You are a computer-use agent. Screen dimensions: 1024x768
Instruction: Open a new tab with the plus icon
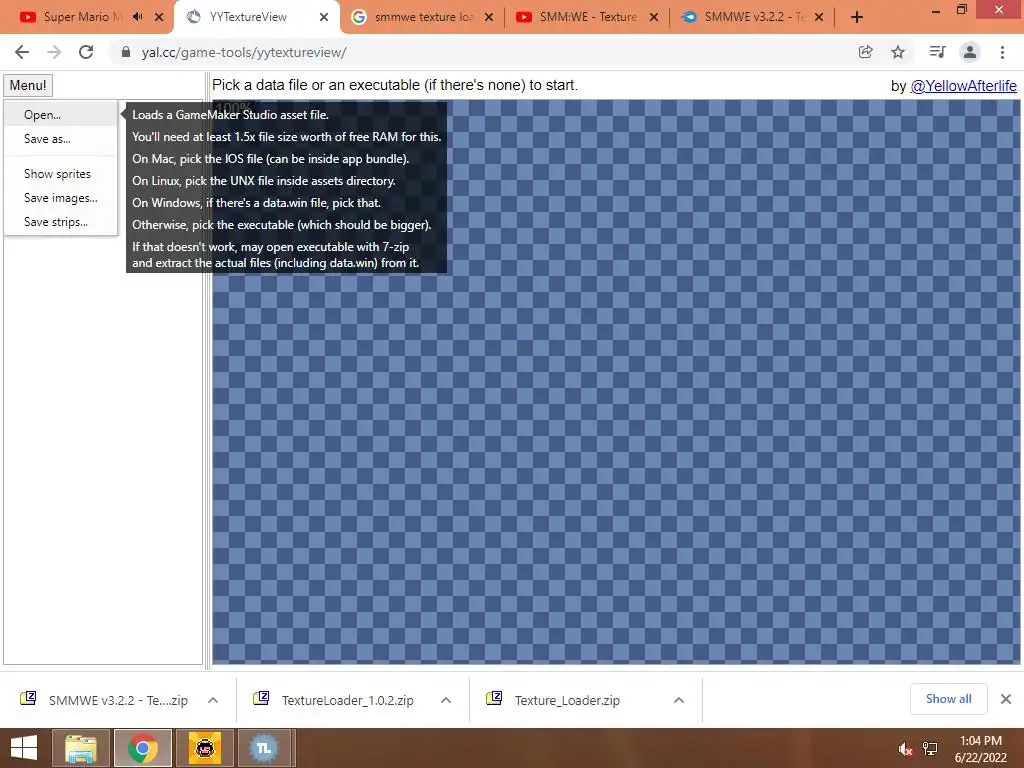point(857,17)
